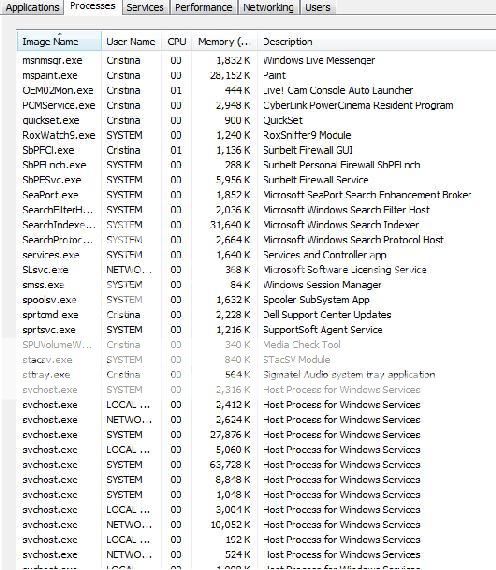
Task: Switch to the Applications tab
Action: click(x=32, y=8)
